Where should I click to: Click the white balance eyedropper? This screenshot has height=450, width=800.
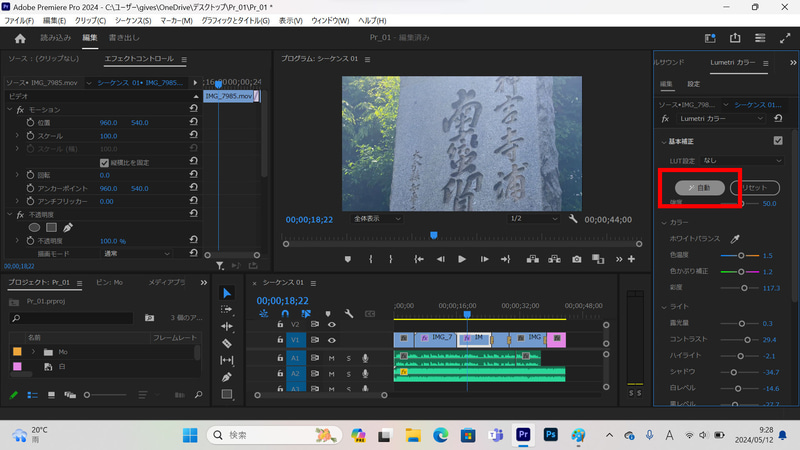pyautogui.click(x=735, y=239)
